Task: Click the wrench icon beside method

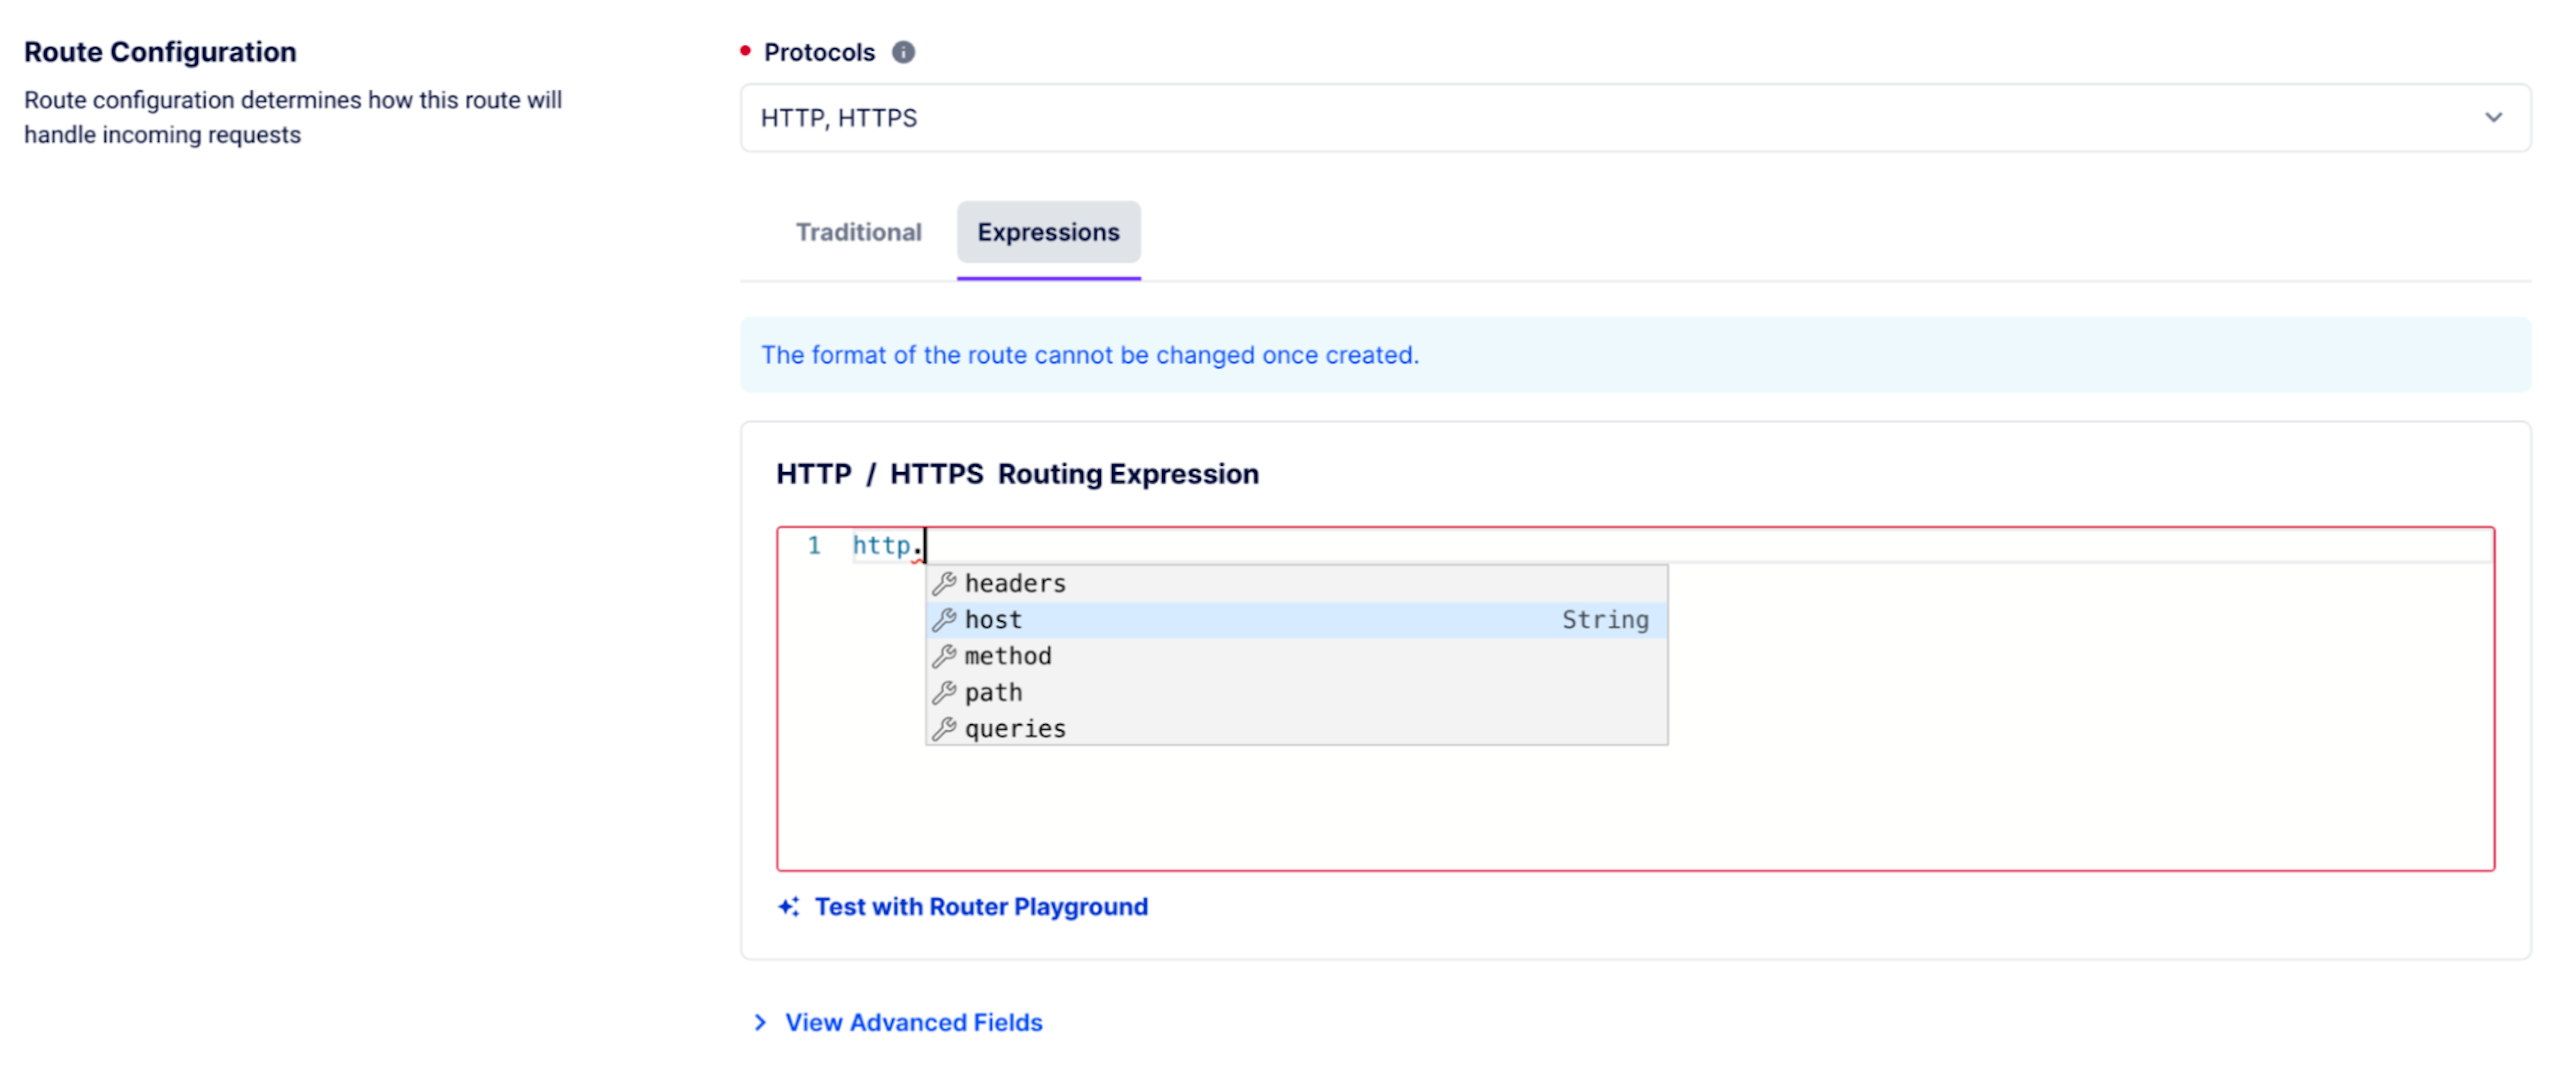Action: pyautogui.click(x=944, y=656)
